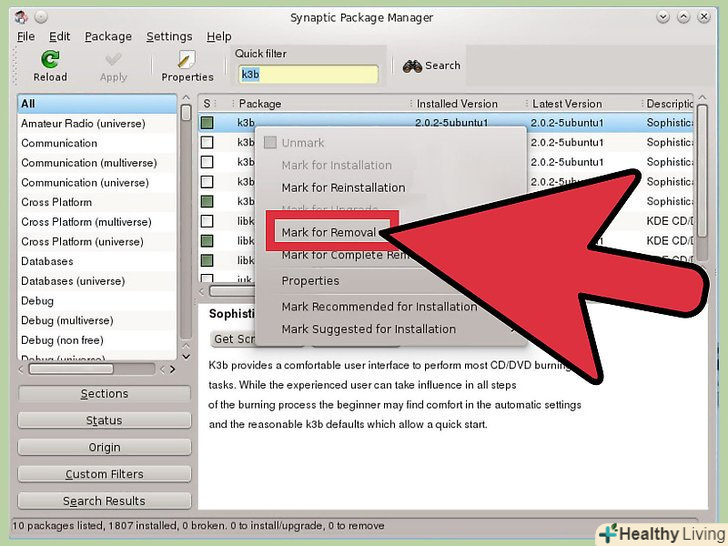Click the Synaptic app icon in title bar
The image size is (728, 546).
[21, 18]
